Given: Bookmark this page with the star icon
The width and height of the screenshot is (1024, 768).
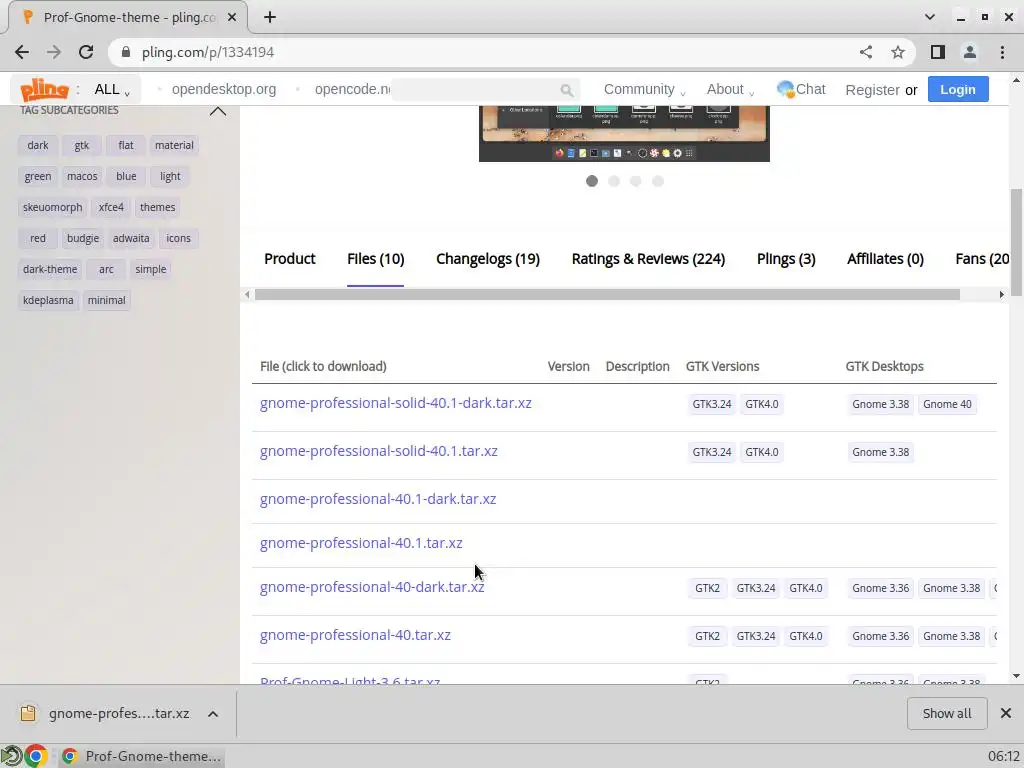Looking at the screenshot, I should coord(898,52).
